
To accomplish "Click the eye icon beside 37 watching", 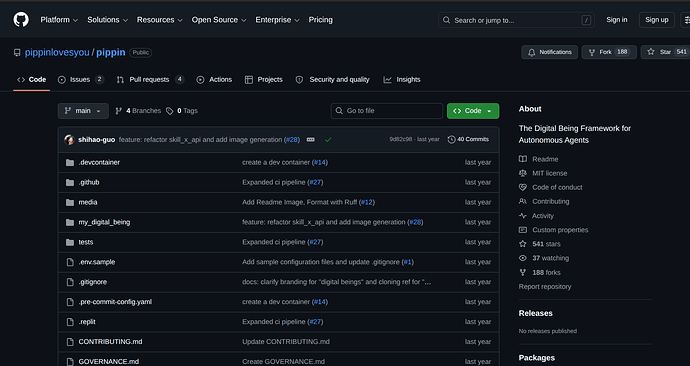I will point(523,258).
